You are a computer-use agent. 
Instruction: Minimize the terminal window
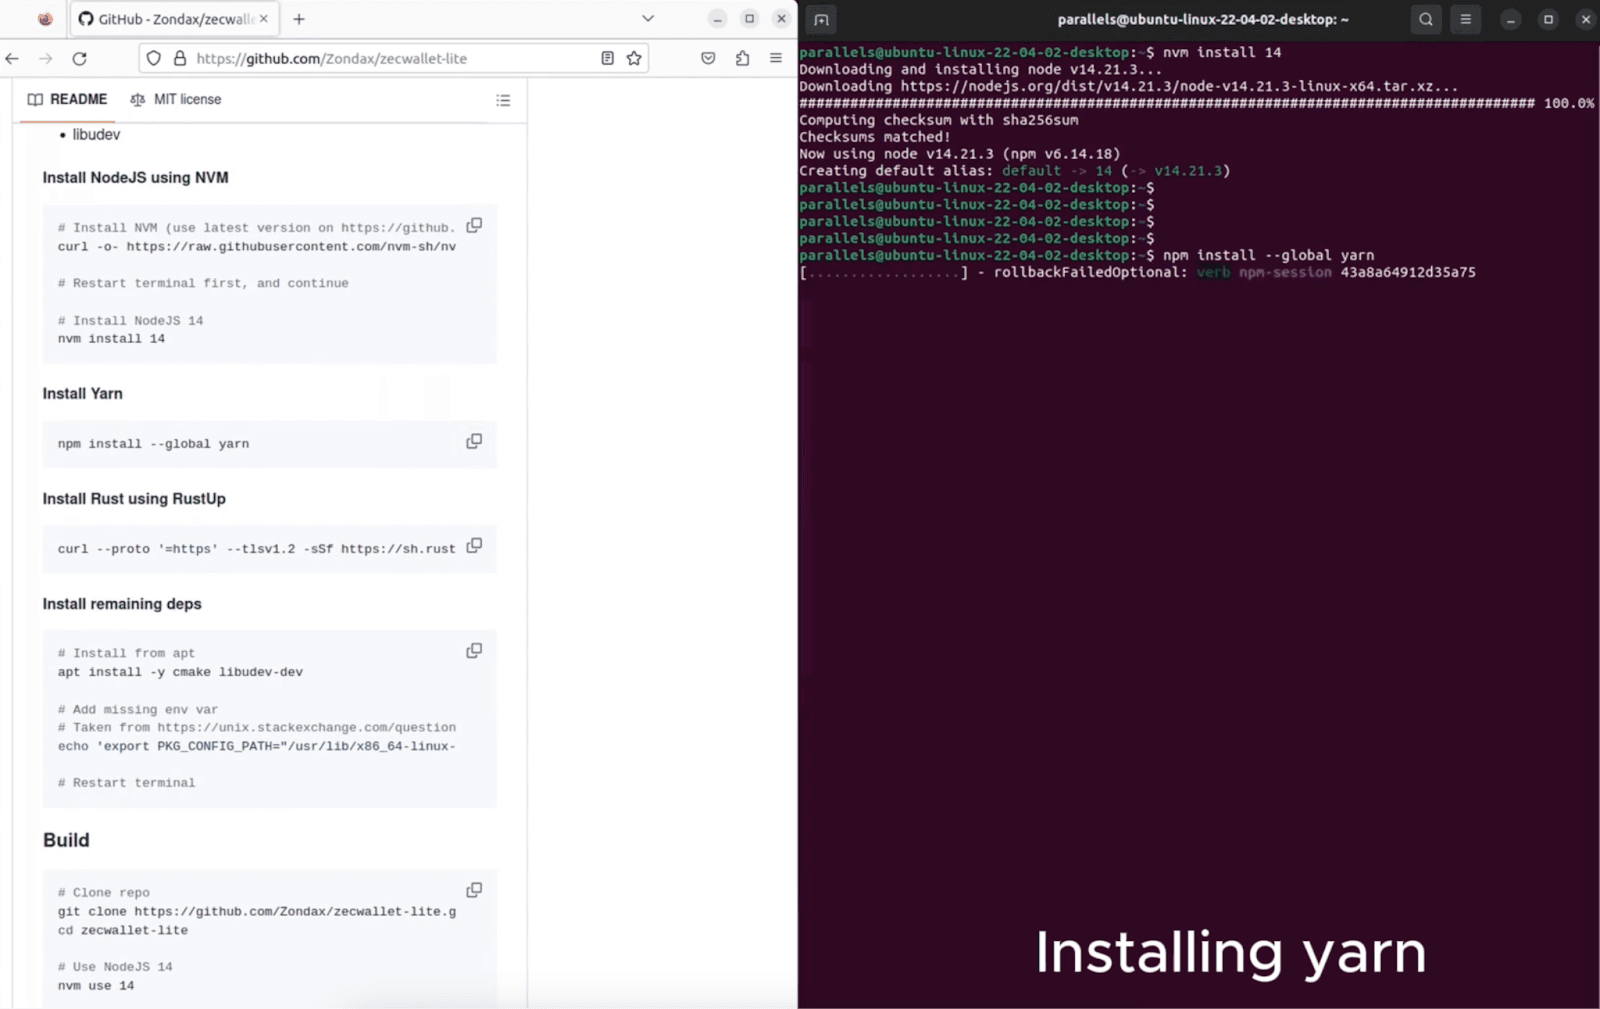pyautogui.click(x=1511, y=19)
